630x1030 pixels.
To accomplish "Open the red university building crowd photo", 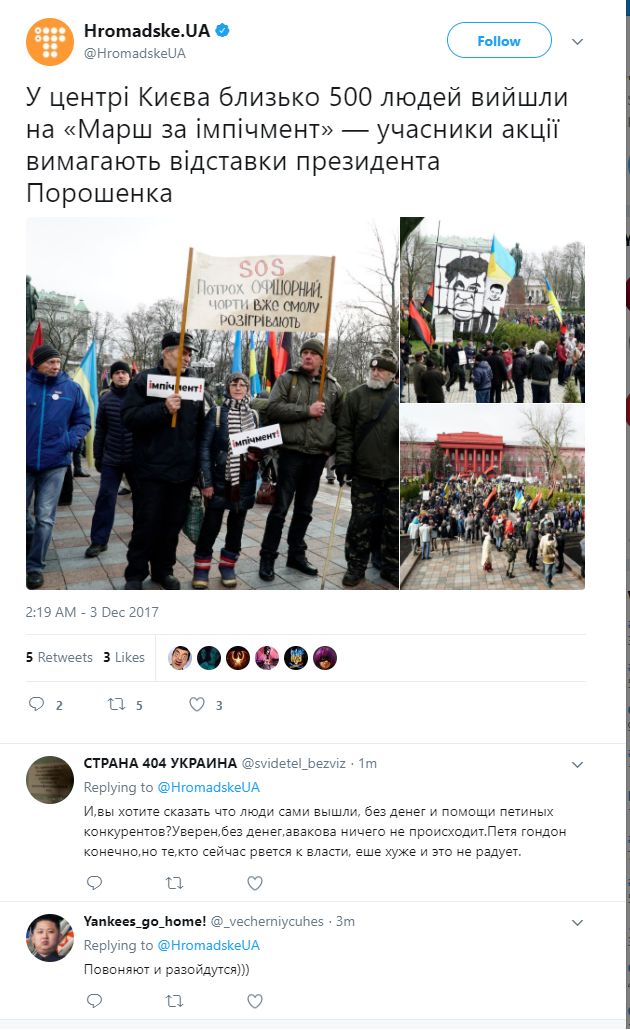I will click(493, 497).
